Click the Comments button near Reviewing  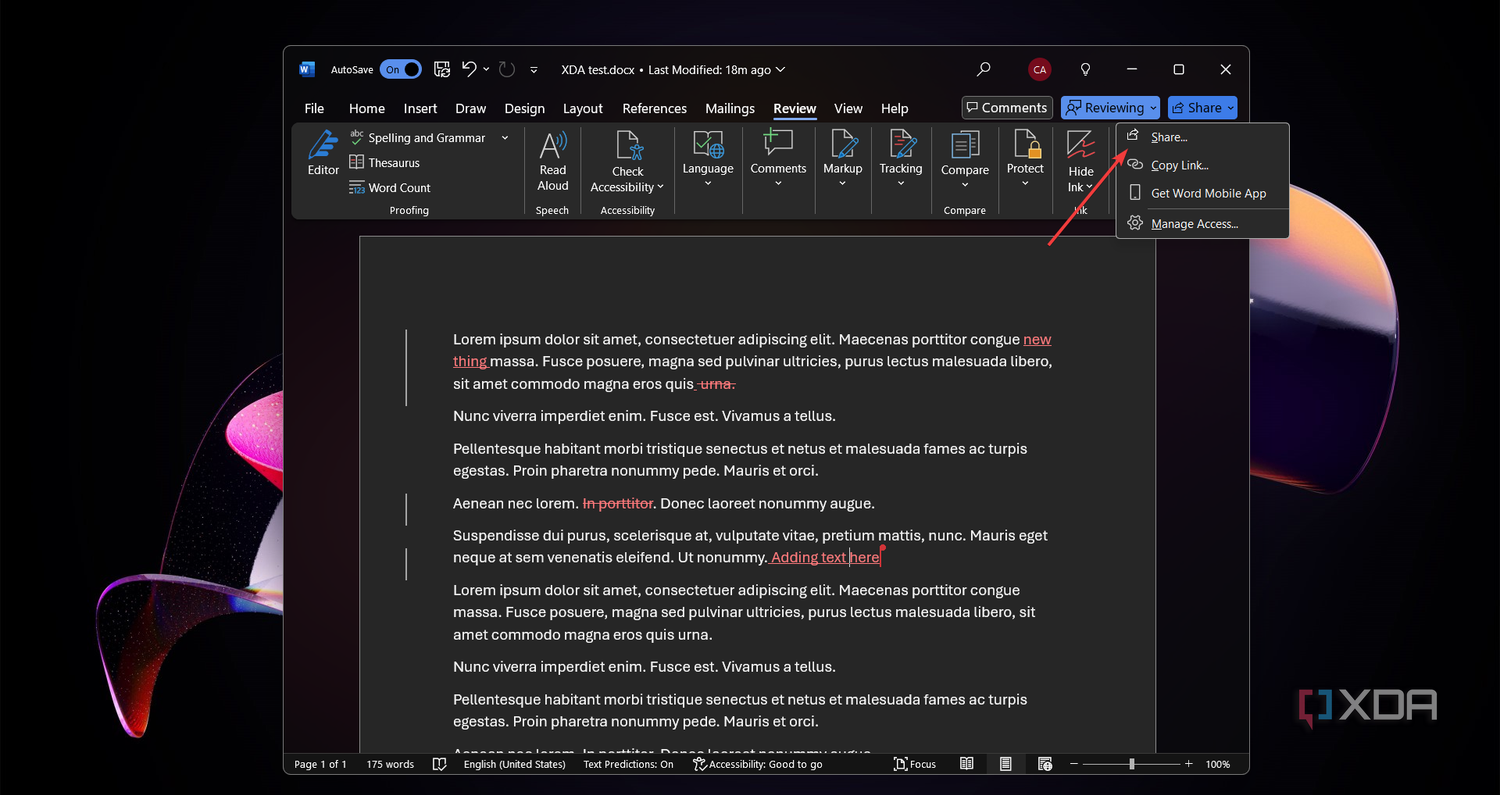(x=1007, y=108)
